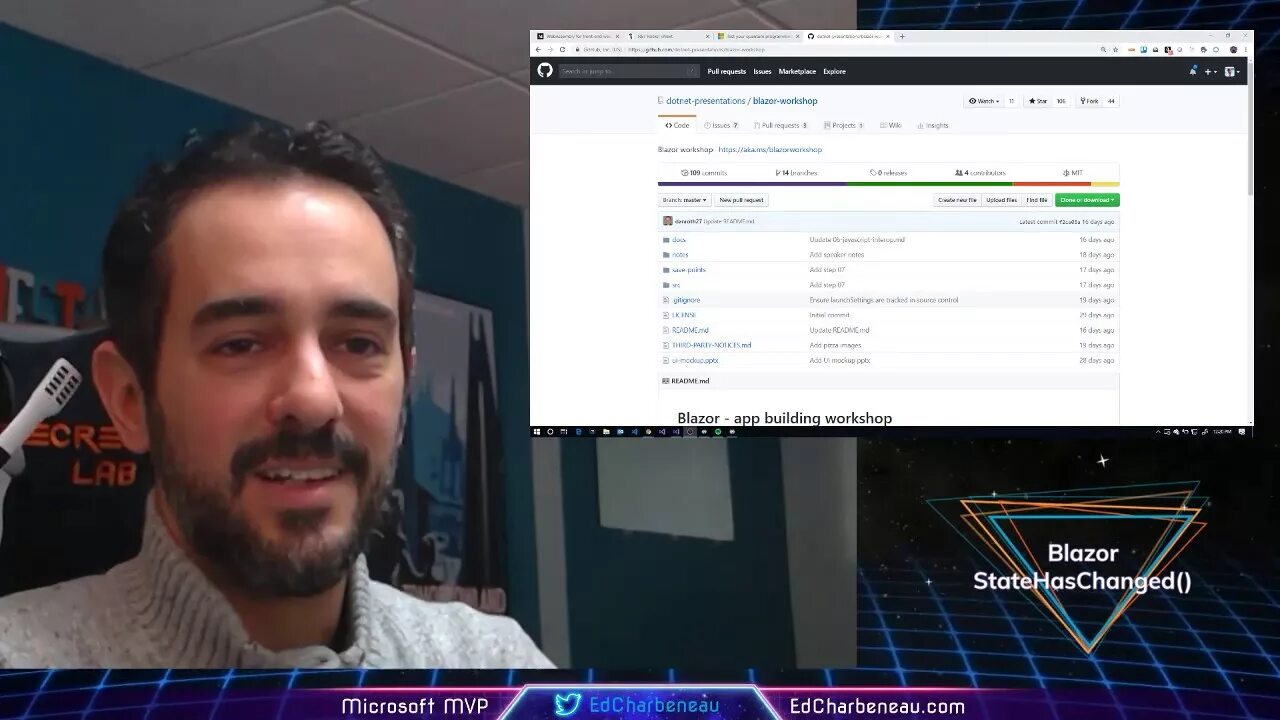
Task: Open the aka.ms/blazorworkshop link
Action: tap(770, 149)
